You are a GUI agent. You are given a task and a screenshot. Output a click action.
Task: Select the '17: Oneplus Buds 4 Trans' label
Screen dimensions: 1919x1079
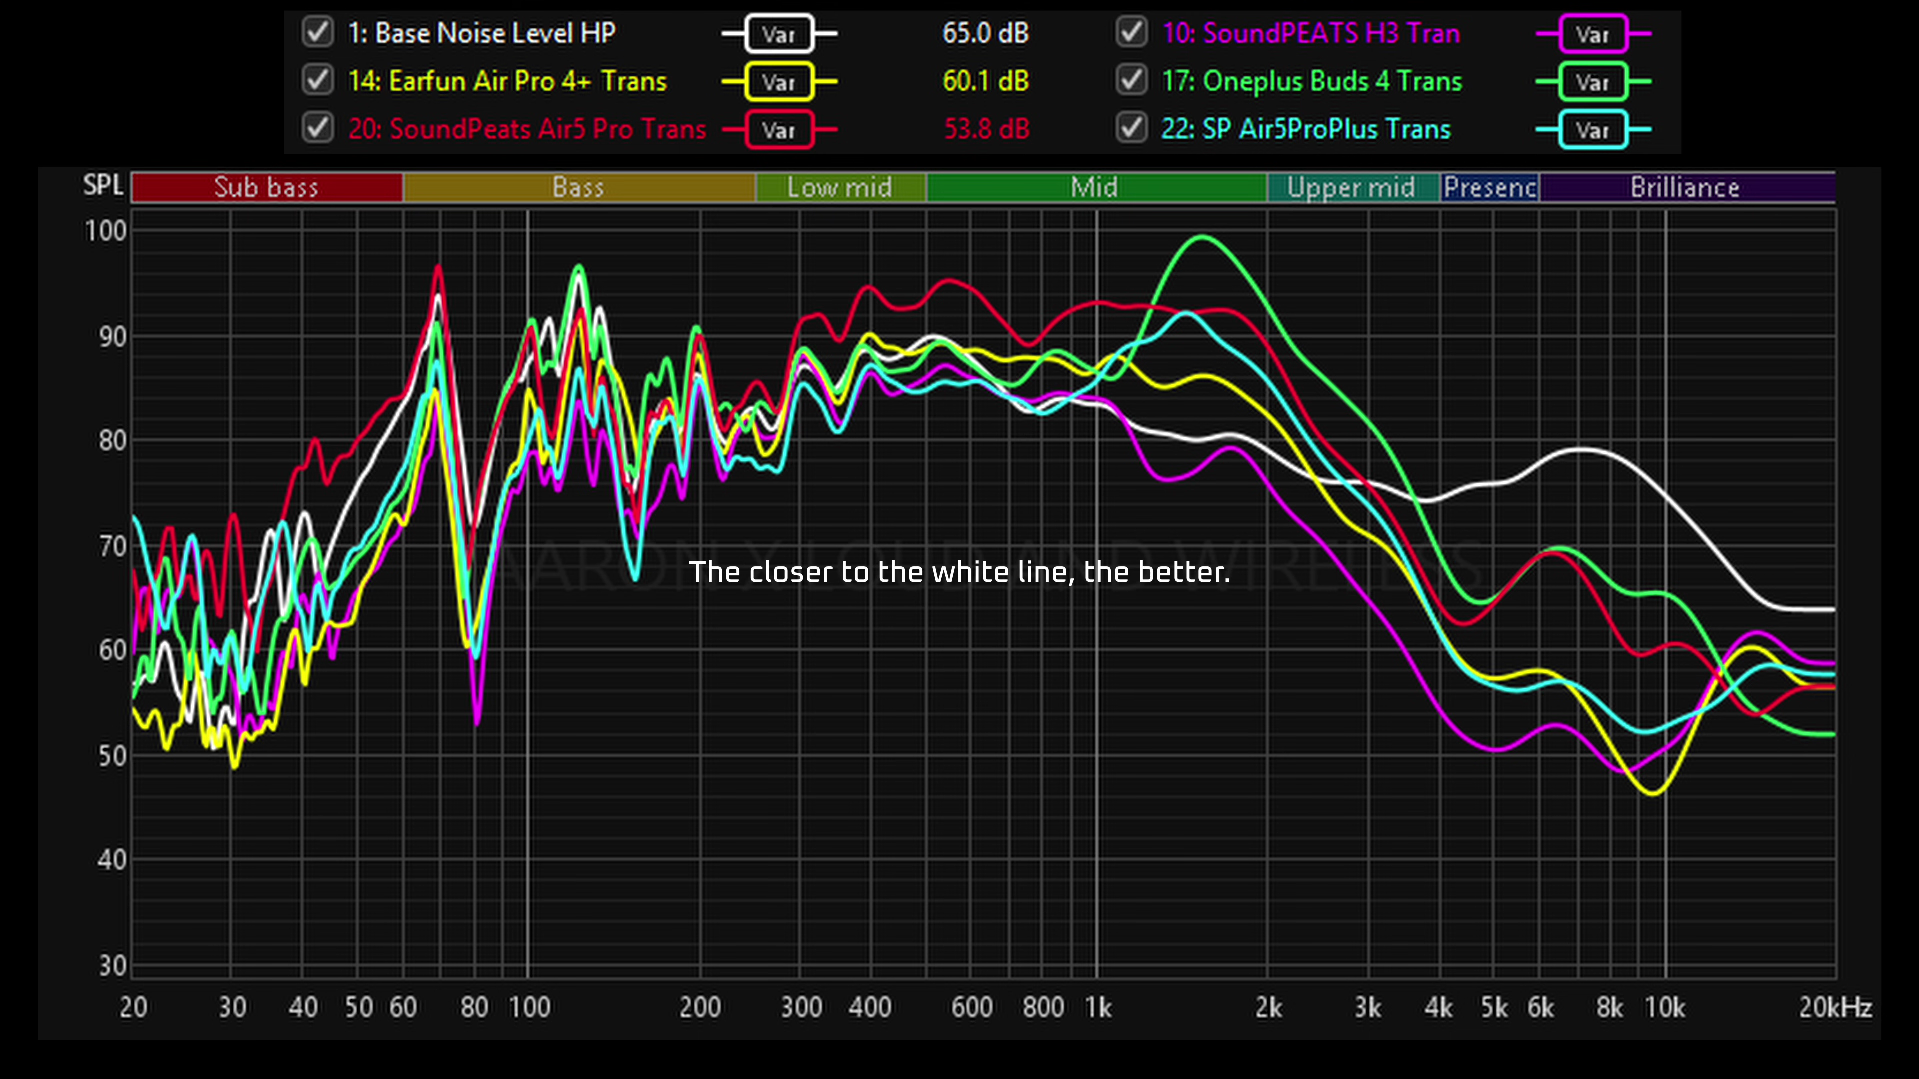(x=1312, y=81)
